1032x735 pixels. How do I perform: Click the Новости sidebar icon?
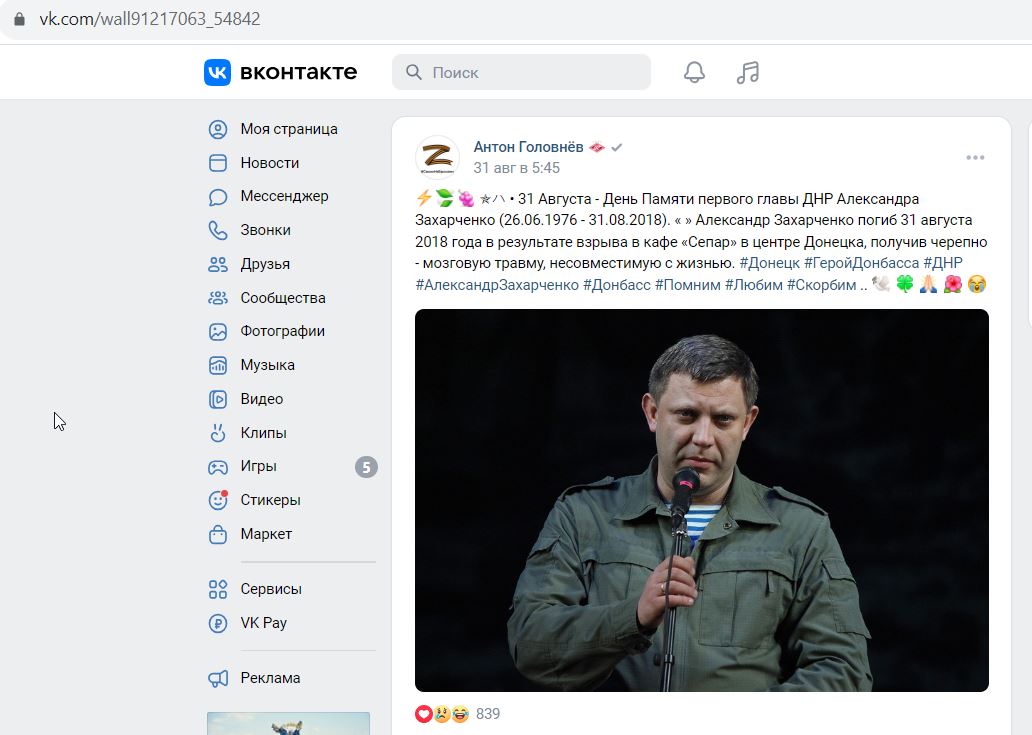point(218,163)
